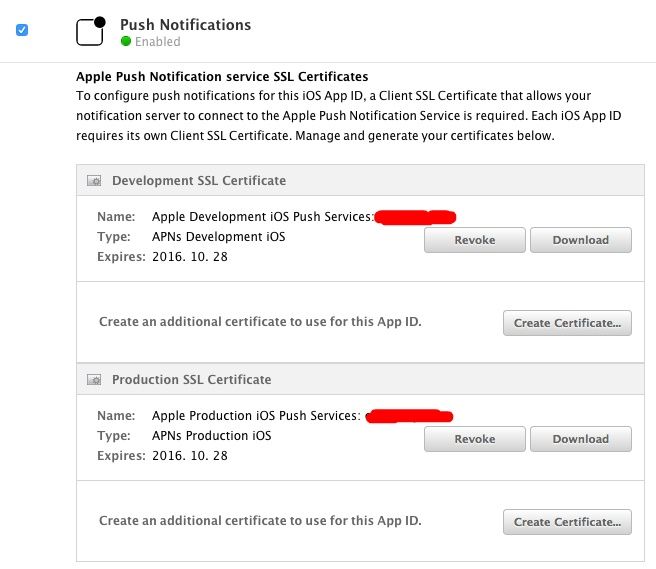Select the Push Notifications title text
This screenshot has width=656, height=569.
(185, 25)
